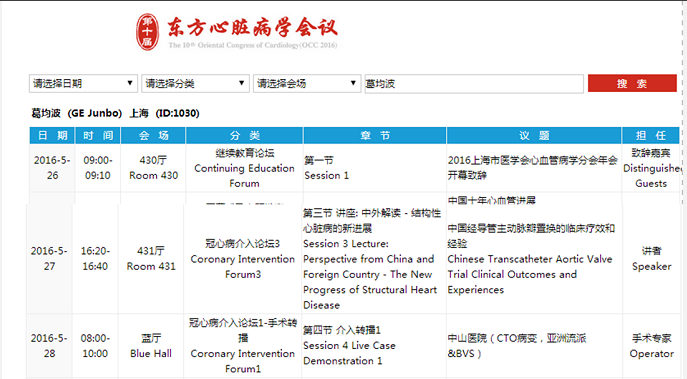
Task: Select the 蓝厅 Blue Hall cell
Action: tap(151, 346)
